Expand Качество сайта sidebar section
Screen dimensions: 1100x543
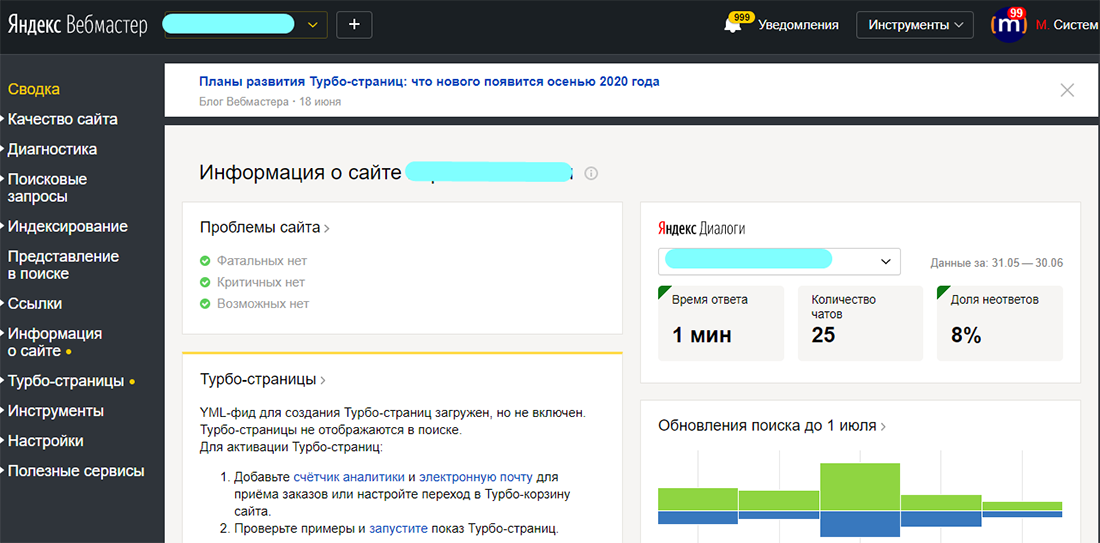(x=62, y=119)
